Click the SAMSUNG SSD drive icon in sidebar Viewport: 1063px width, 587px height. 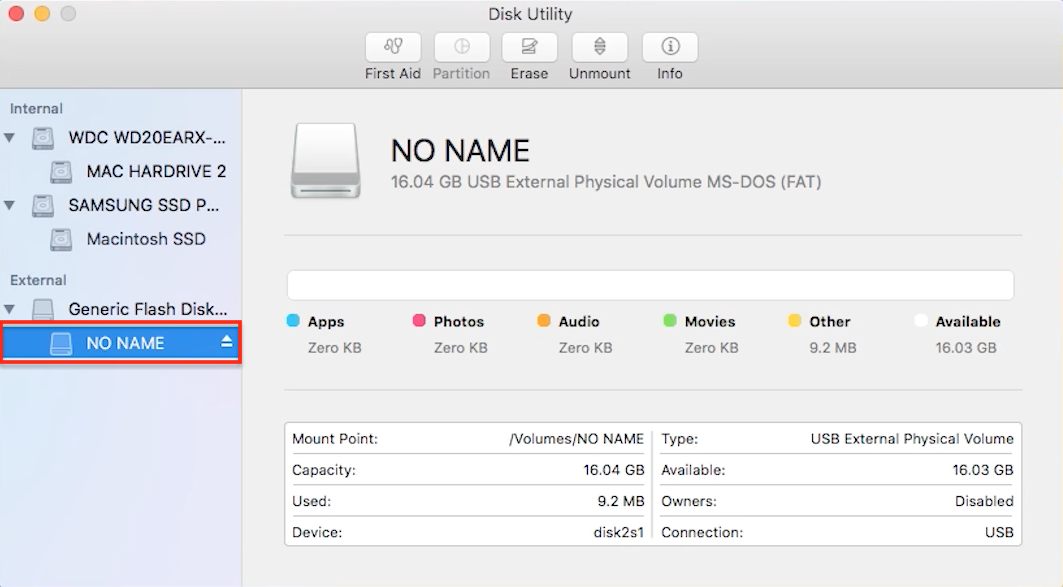pyautogui.click(x=42, y=205)
